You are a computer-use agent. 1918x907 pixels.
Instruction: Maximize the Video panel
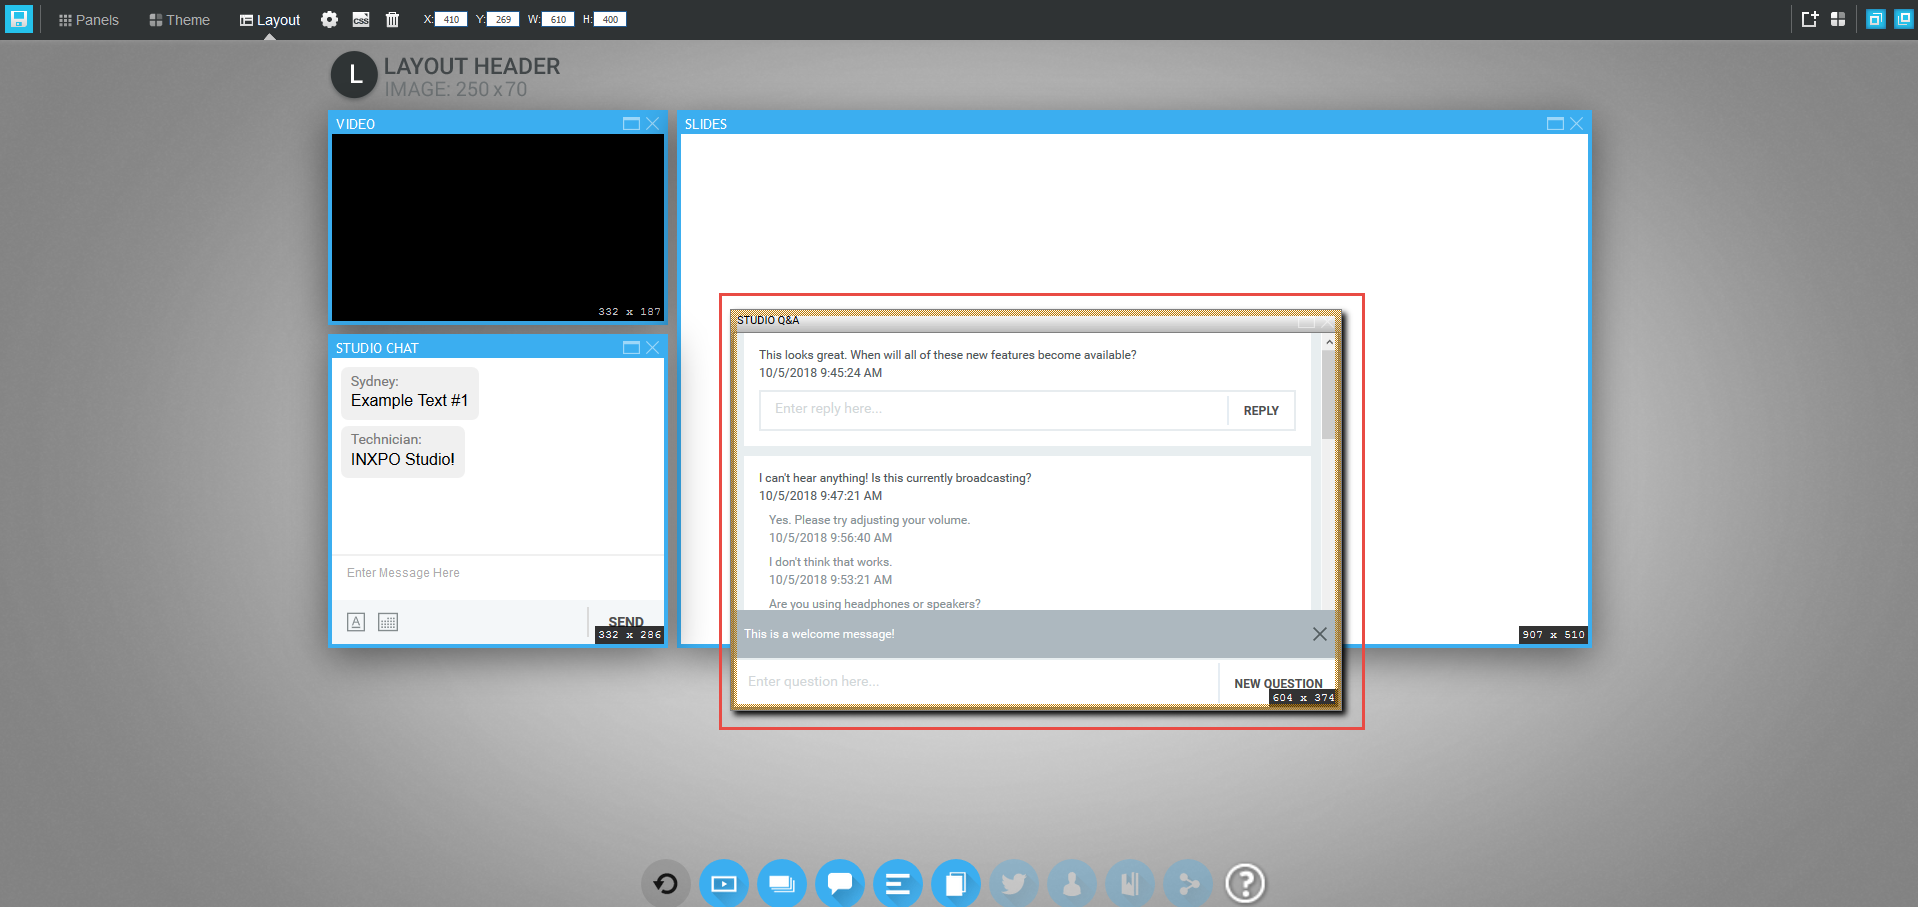[x=631, y=123]
